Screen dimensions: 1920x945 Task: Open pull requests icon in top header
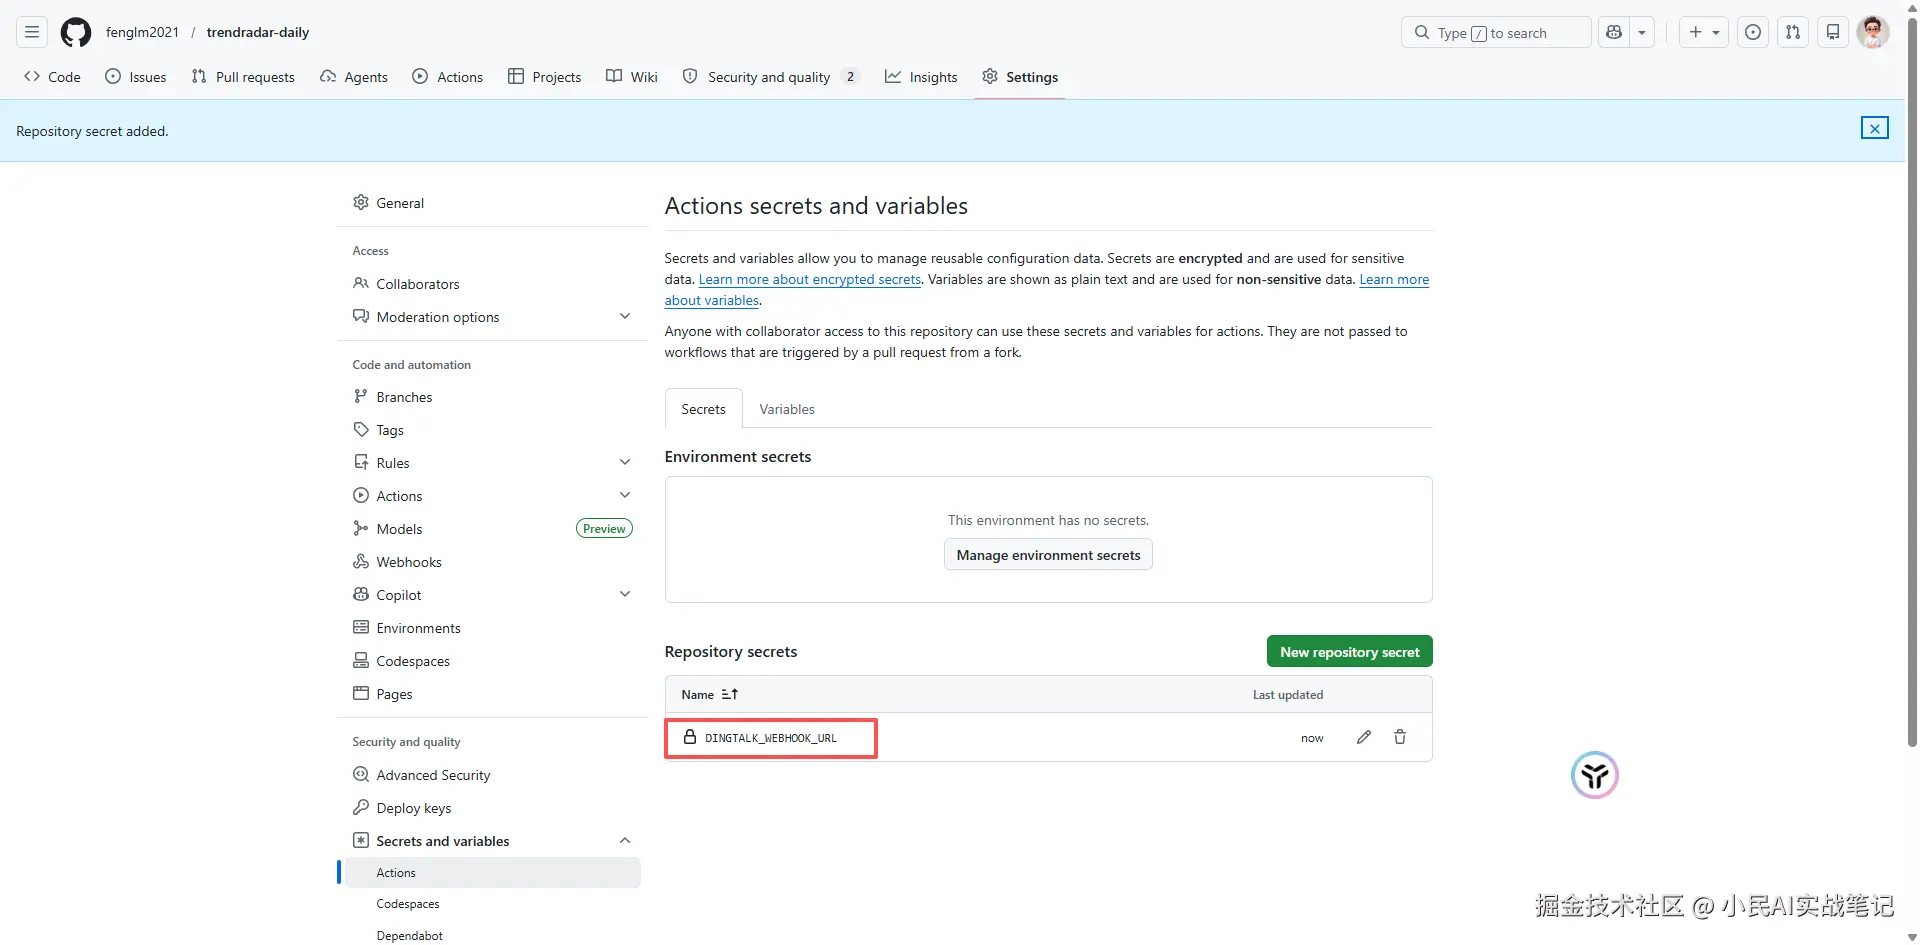[x=1793, y=33]
